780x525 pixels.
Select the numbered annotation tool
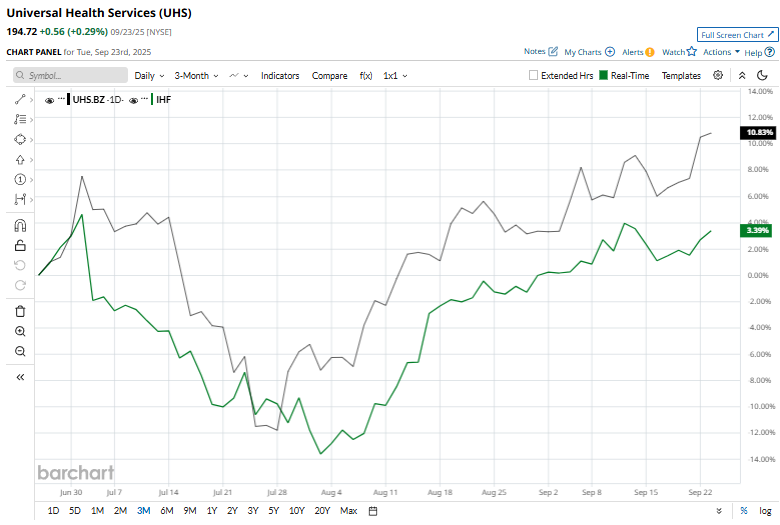pyautogui.click(x=20, y=180)
